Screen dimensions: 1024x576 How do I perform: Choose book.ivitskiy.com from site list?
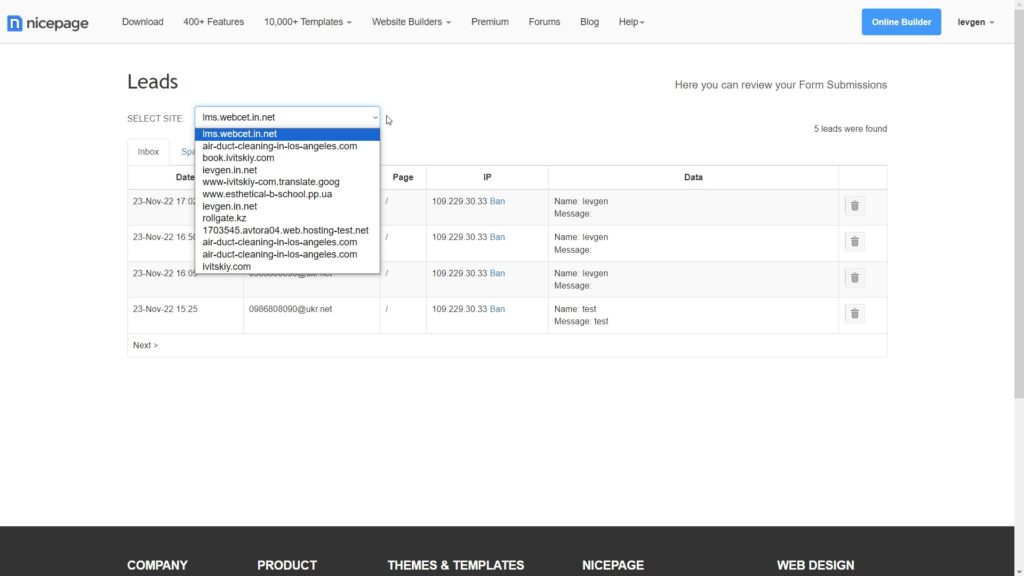(x=238, y=158)
